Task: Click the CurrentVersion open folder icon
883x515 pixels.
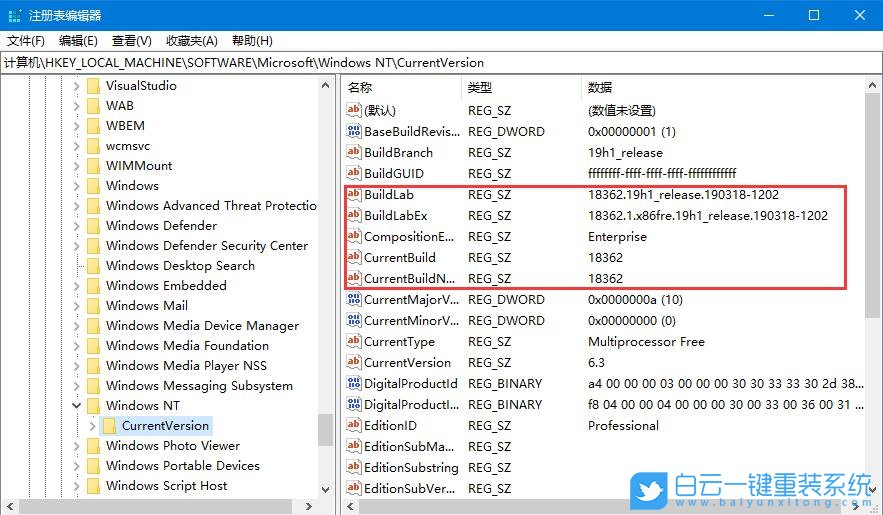Action: pos(109,426)
